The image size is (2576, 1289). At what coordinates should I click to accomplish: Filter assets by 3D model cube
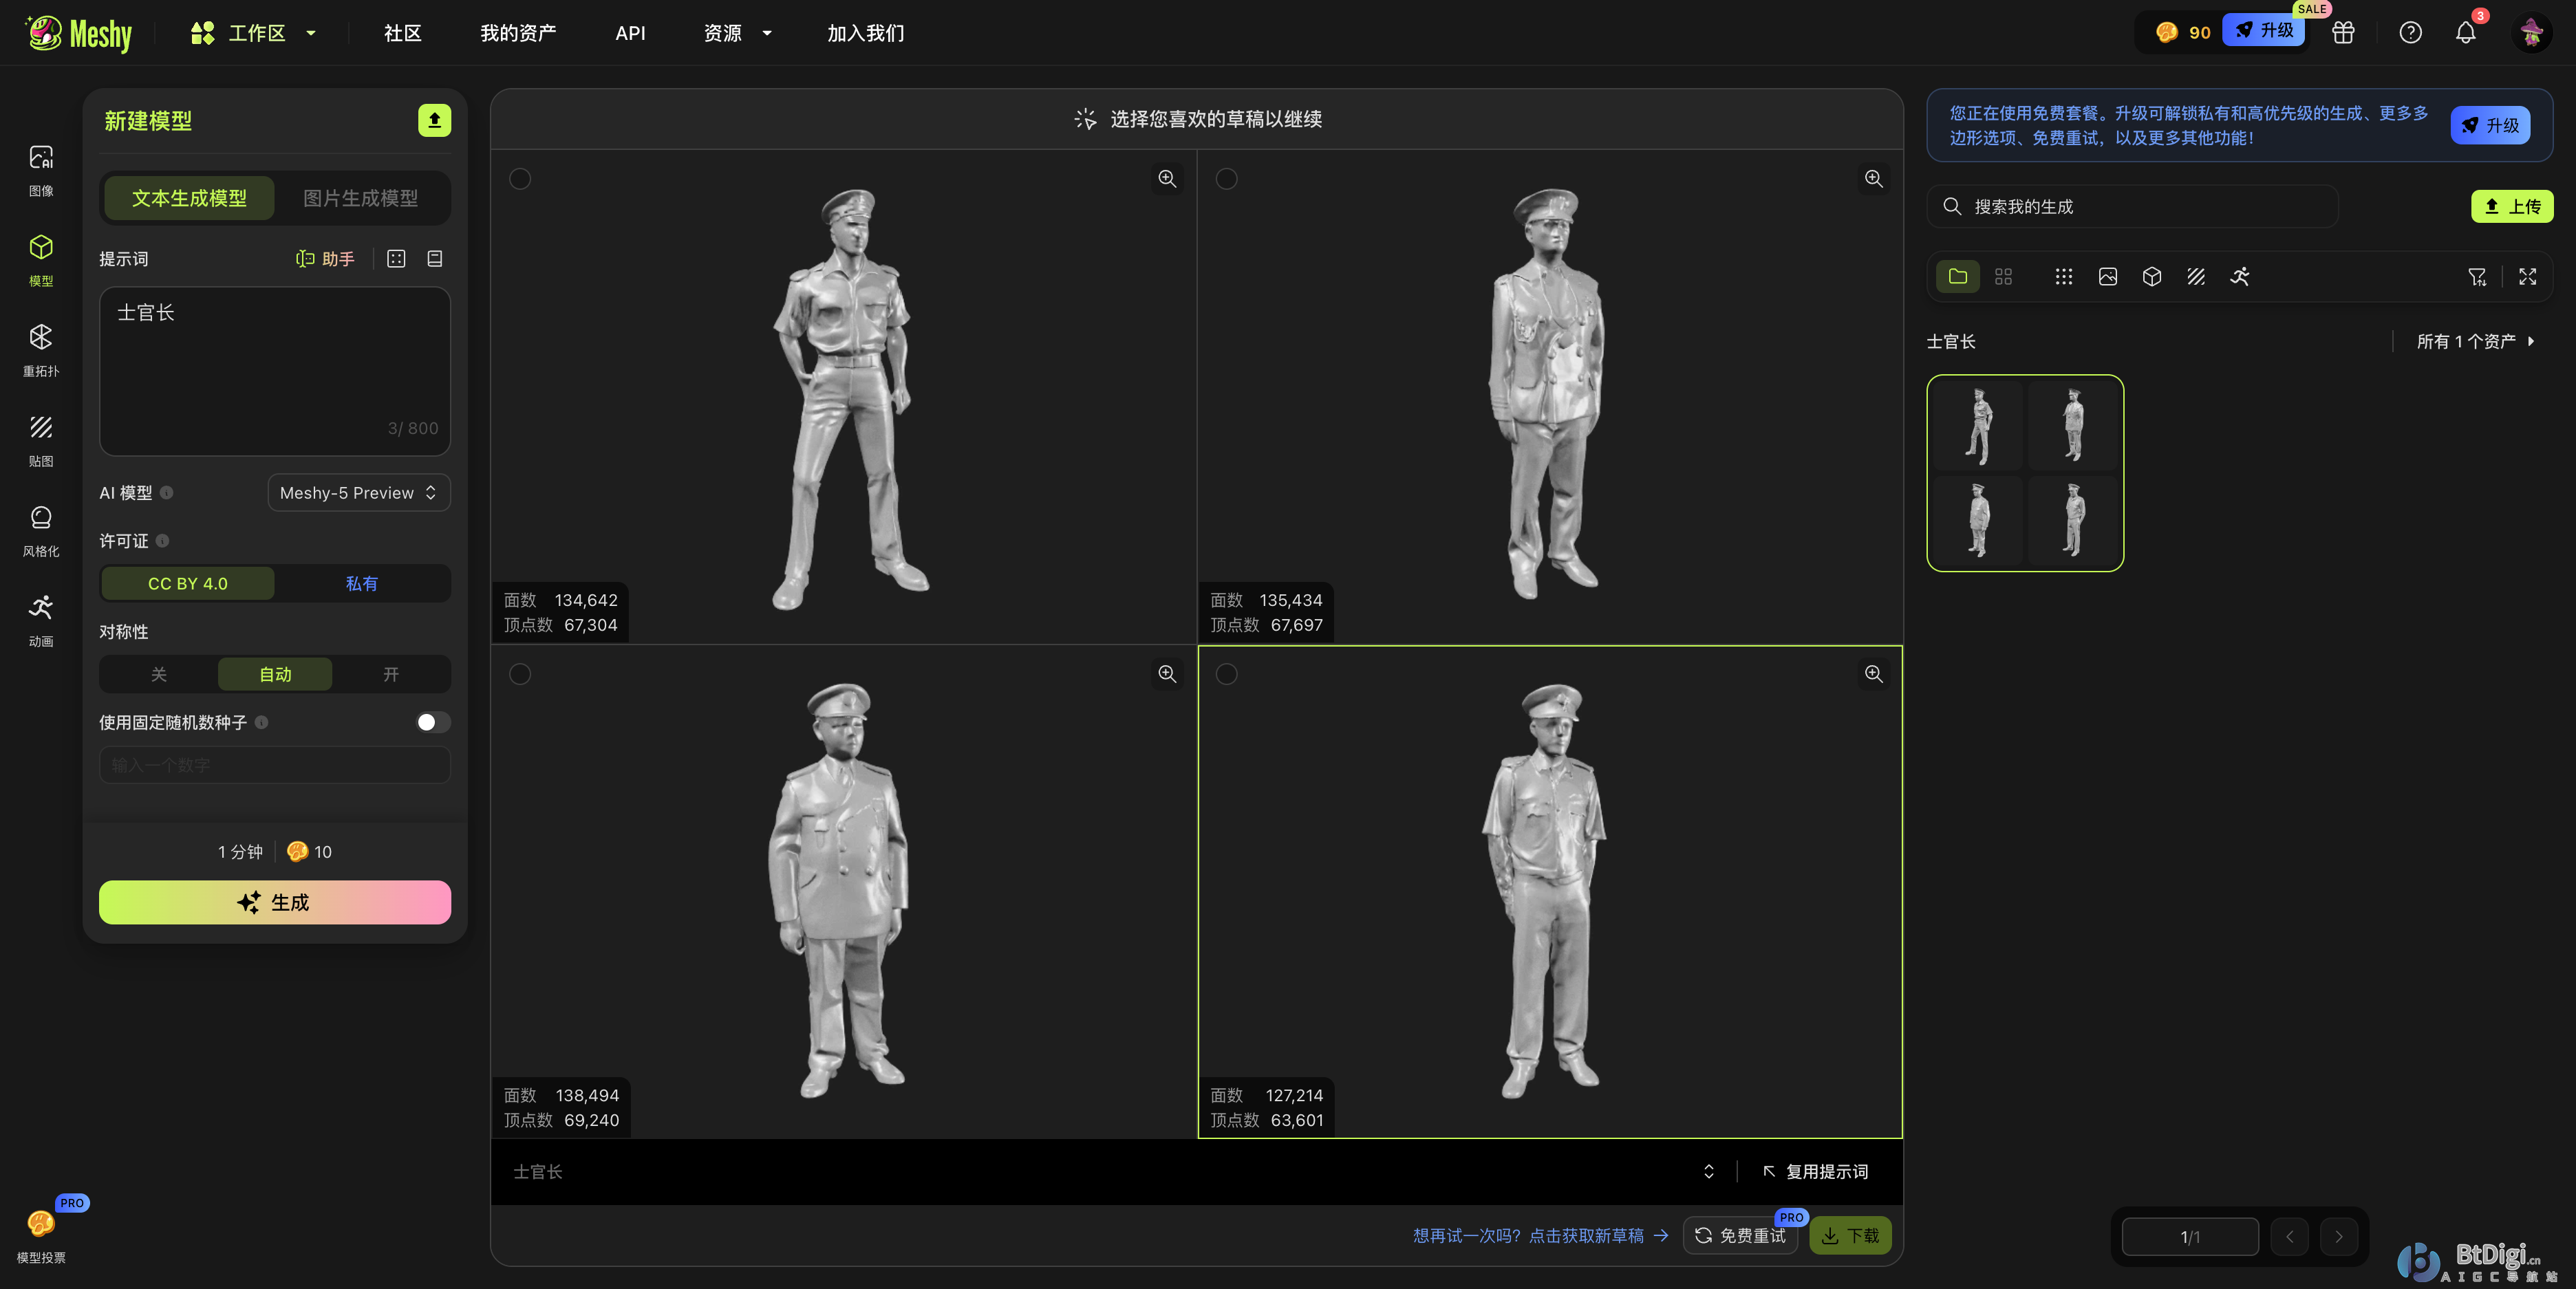[x=2152, y=276]
